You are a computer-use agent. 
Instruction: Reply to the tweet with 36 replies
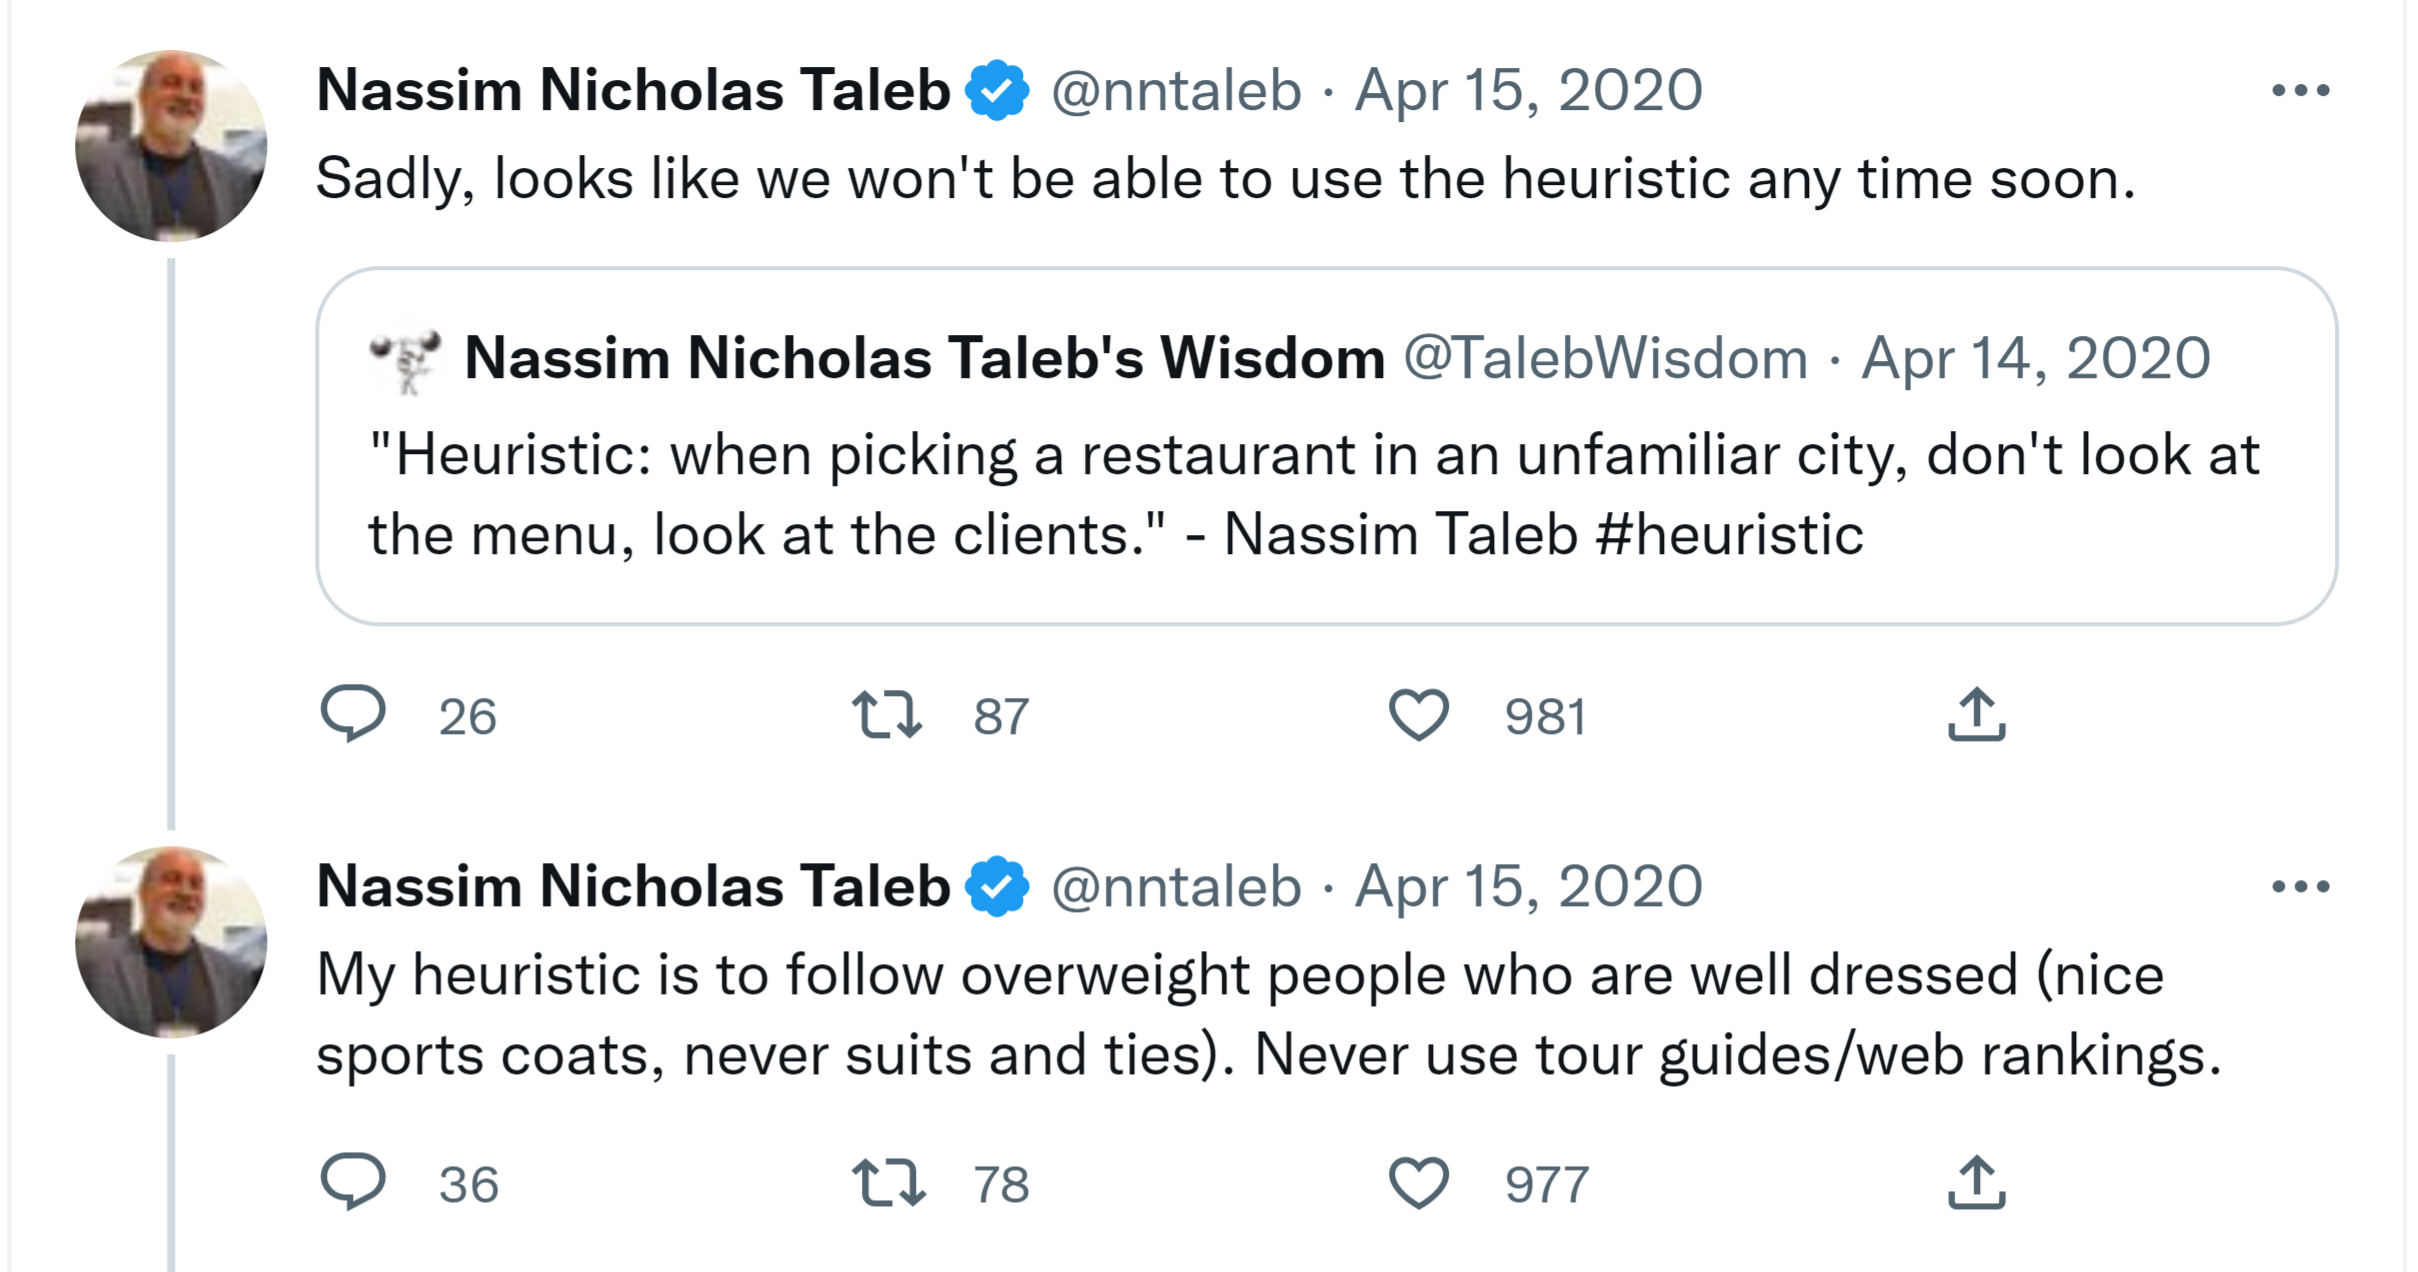tap(353, 1182)
